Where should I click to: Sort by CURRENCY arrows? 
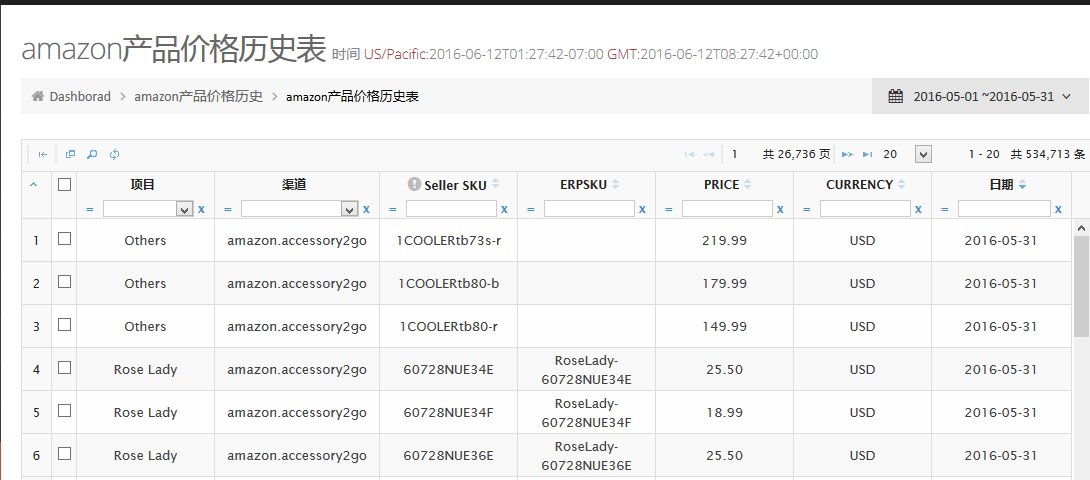point(902,184)
